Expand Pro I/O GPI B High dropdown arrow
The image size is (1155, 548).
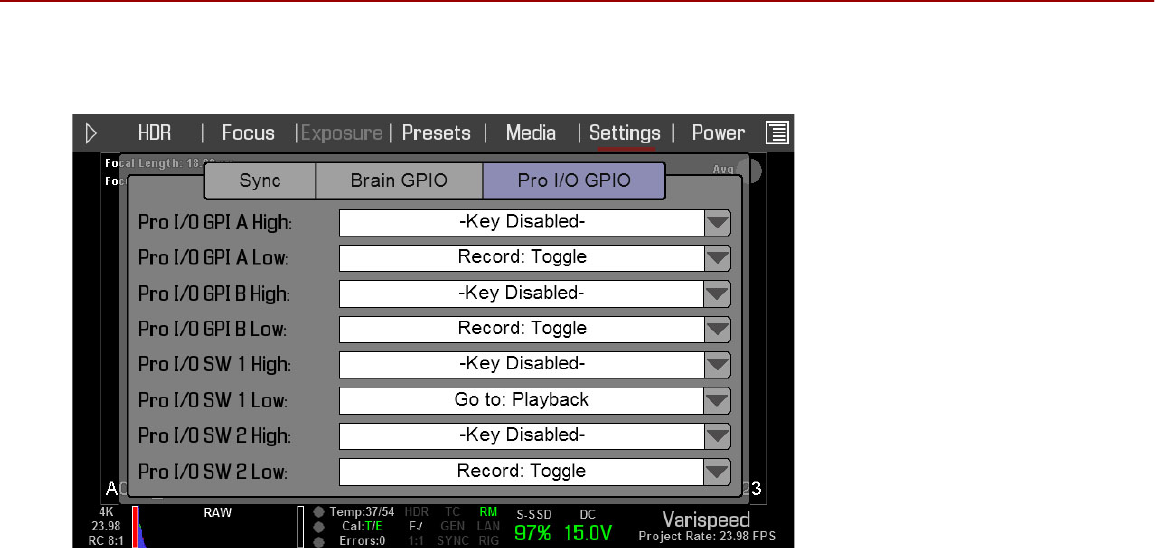(717, 294)
